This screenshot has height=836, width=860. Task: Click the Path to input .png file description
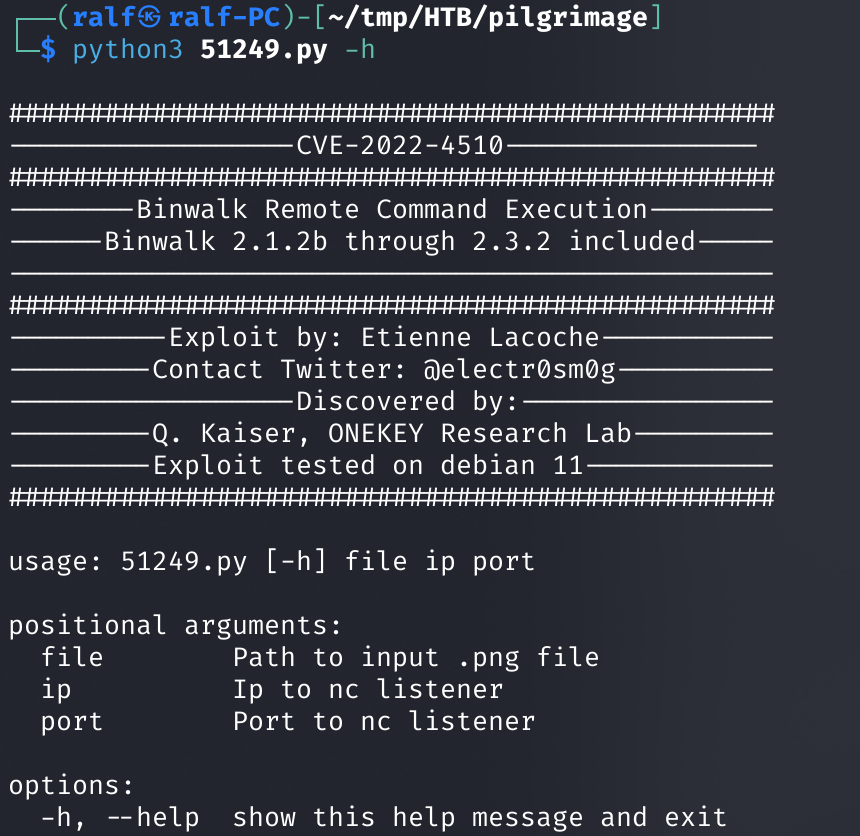pos(416,658)
